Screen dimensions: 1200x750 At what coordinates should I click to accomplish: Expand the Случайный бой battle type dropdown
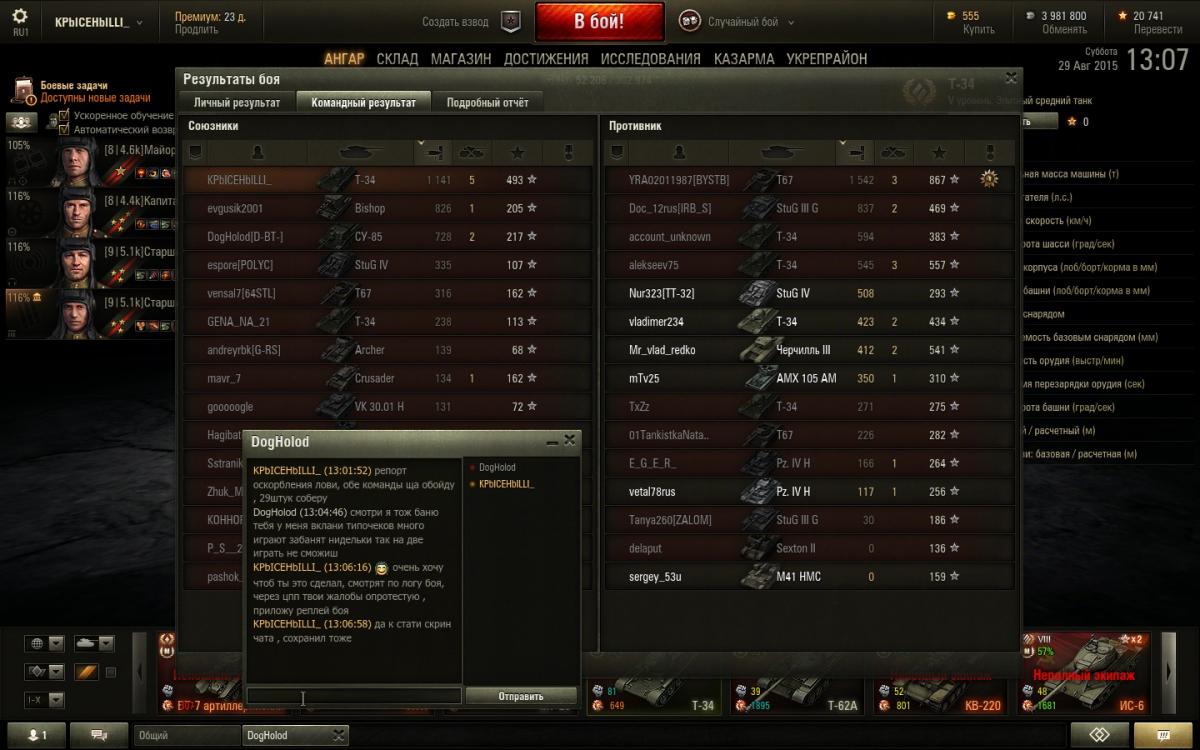792,22
